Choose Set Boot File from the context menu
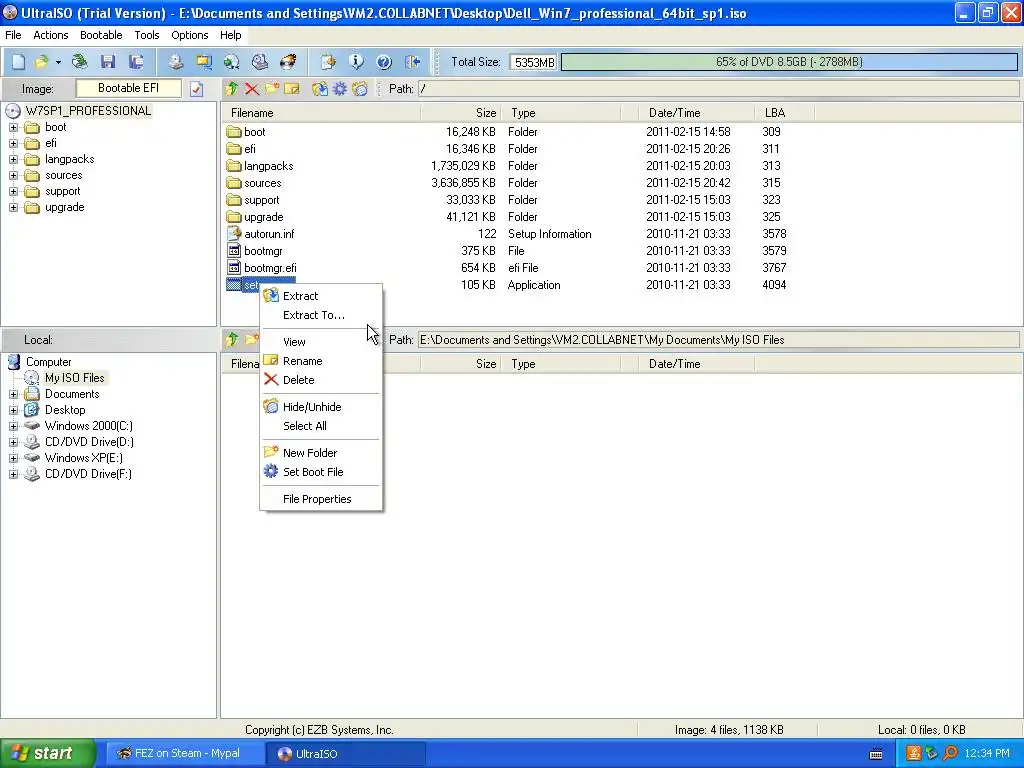Screen dimensions: 1024x768 coord(321,472)
